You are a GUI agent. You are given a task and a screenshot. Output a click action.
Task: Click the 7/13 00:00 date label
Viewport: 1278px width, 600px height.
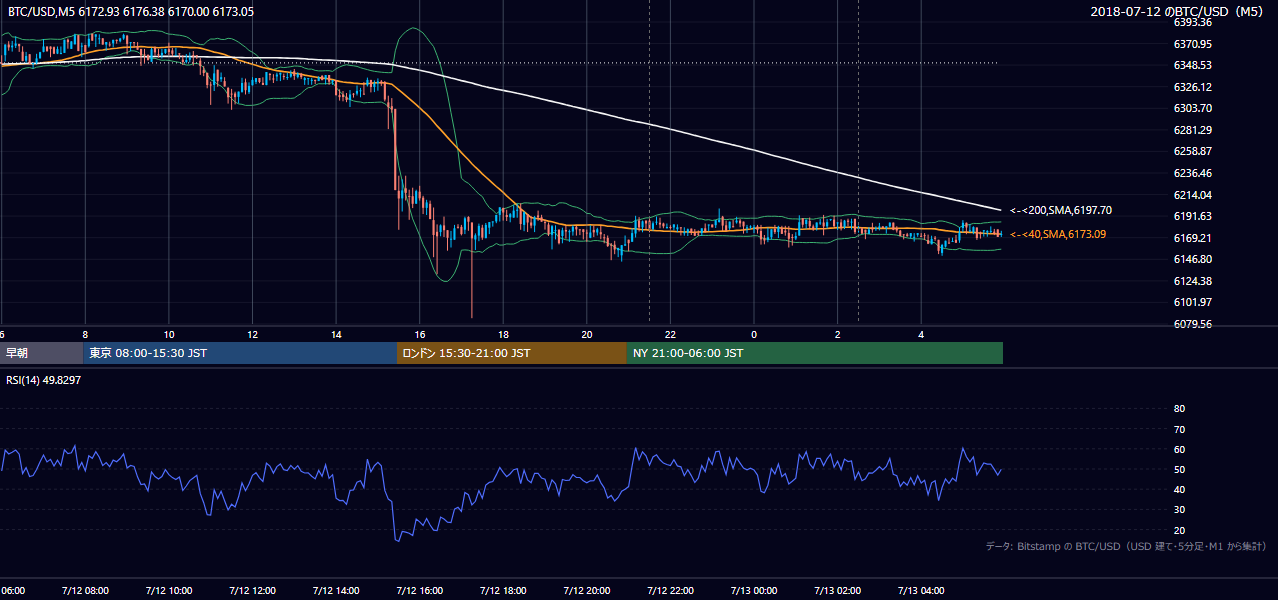coord(753,591)
